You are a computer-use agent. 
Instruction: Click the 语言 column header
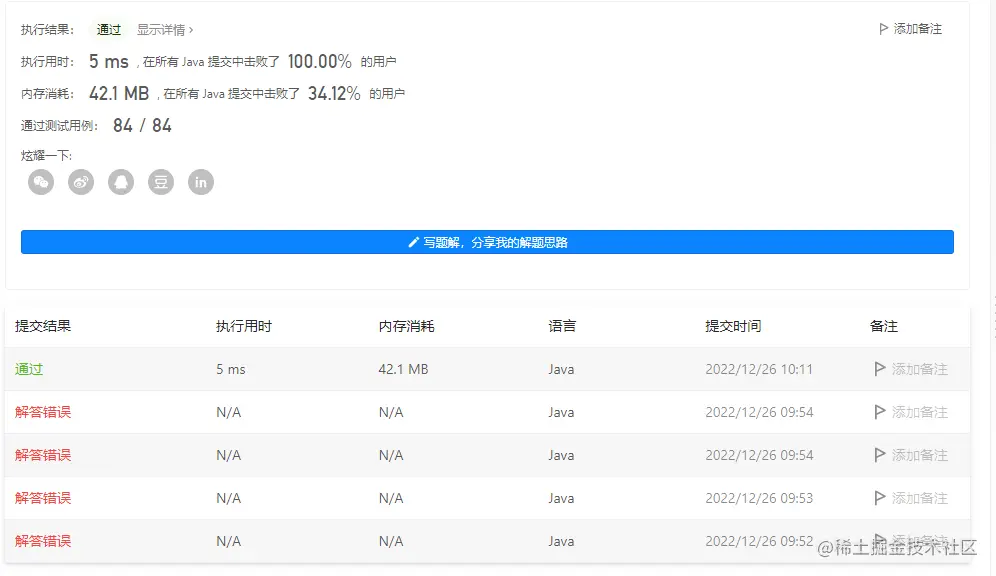click(562, 326)
